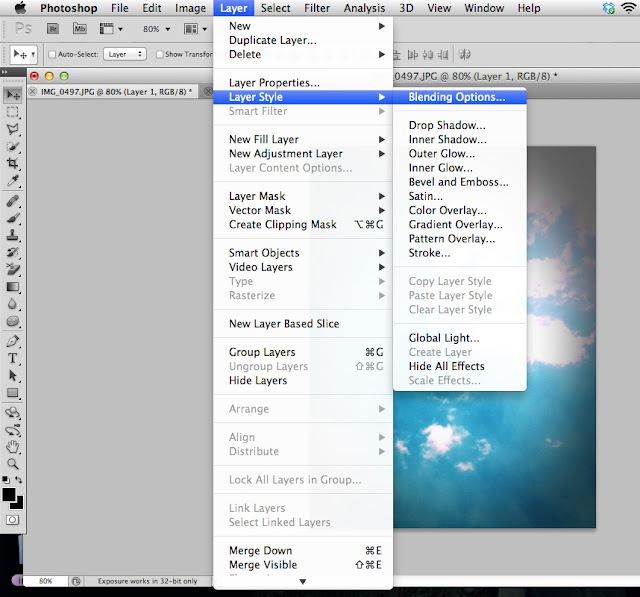Viewport: 640px width, 597px height.
Task: Open the Image menu
Action: 190,8
